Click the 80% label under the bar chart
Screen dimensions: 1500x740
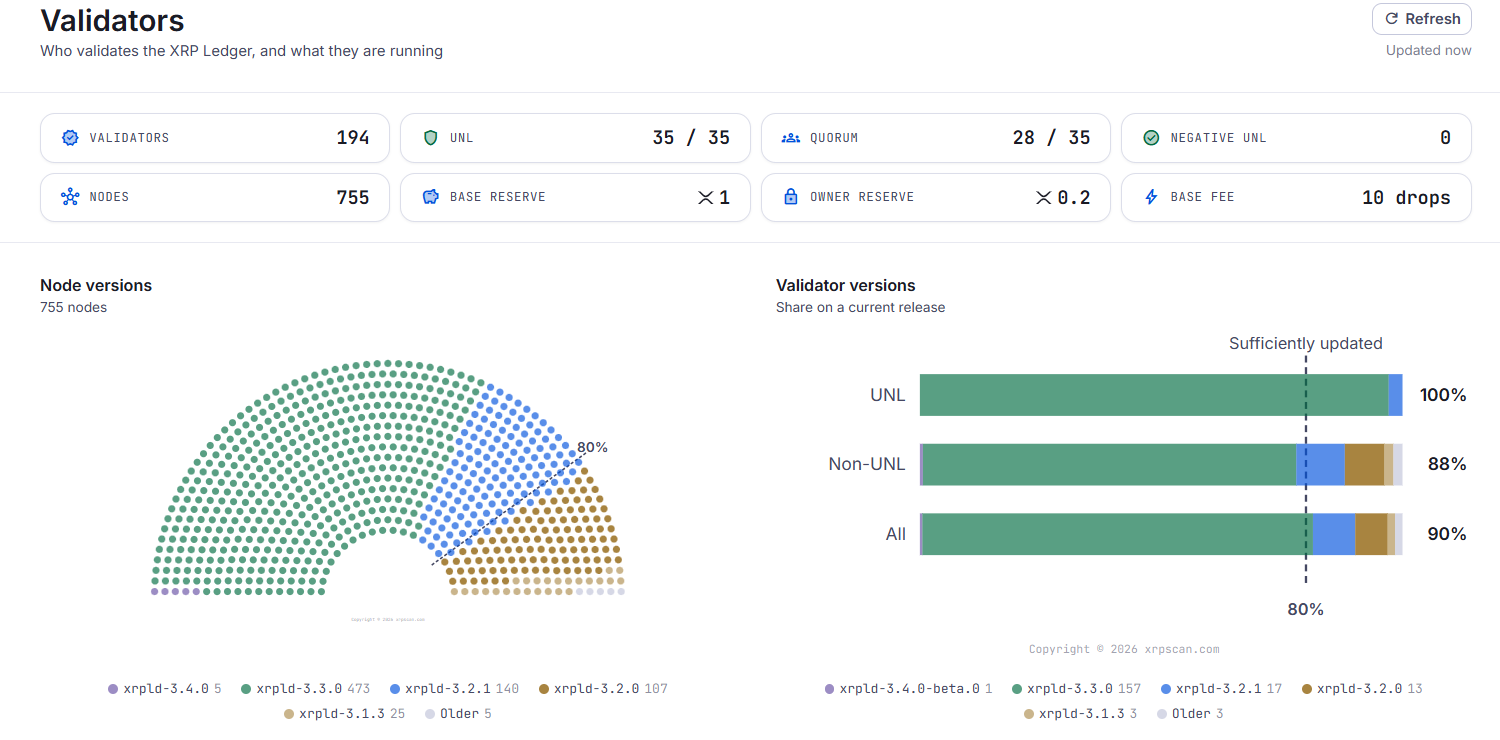[x=1306, y=609]
